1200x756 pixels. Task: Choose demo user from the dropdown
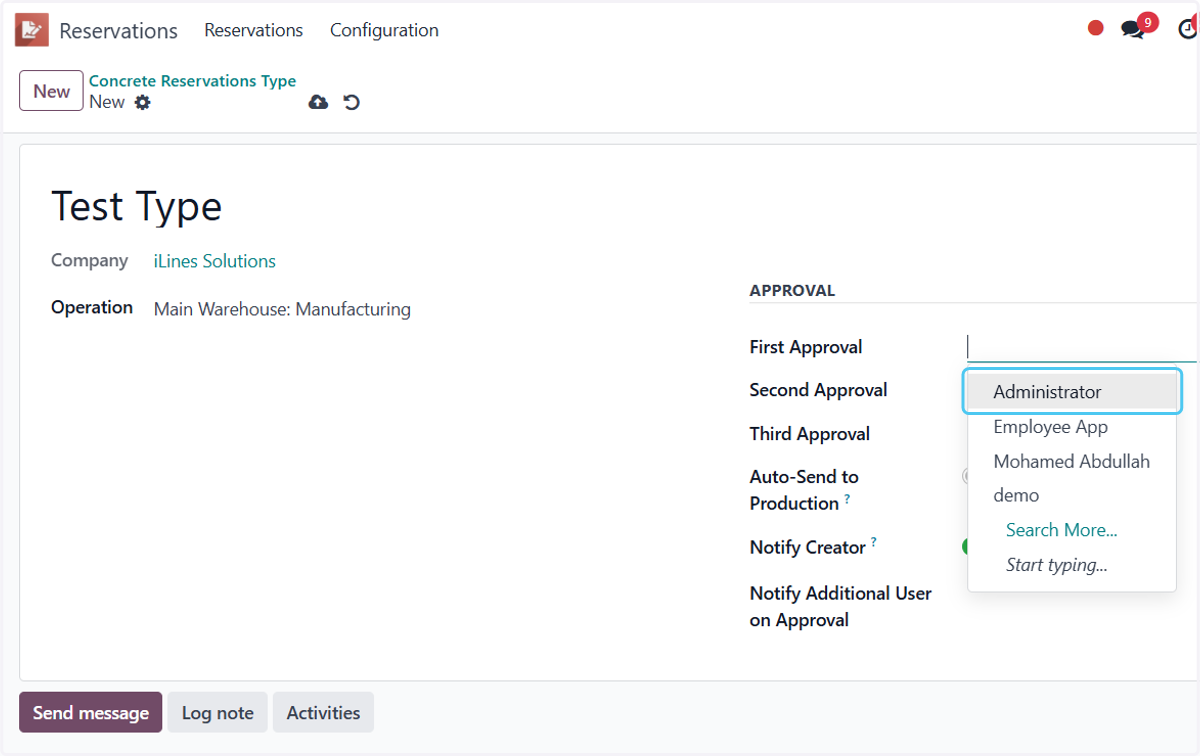[1072, 495]
